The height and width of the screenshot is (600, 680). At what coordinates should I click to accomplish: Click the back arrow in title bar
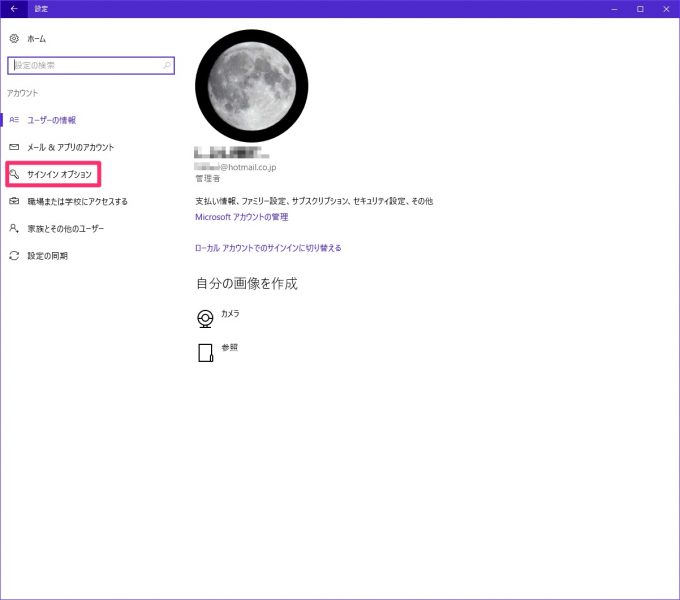[14, 9]
